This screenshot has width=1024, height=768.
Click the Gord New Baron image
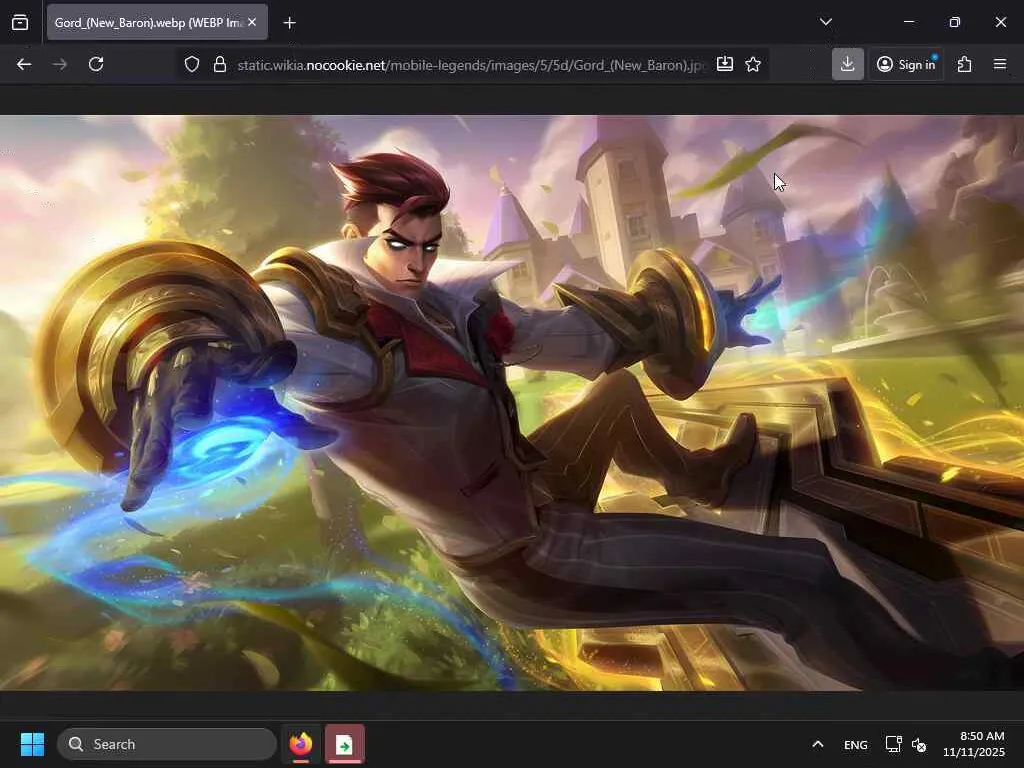point(512,403)
